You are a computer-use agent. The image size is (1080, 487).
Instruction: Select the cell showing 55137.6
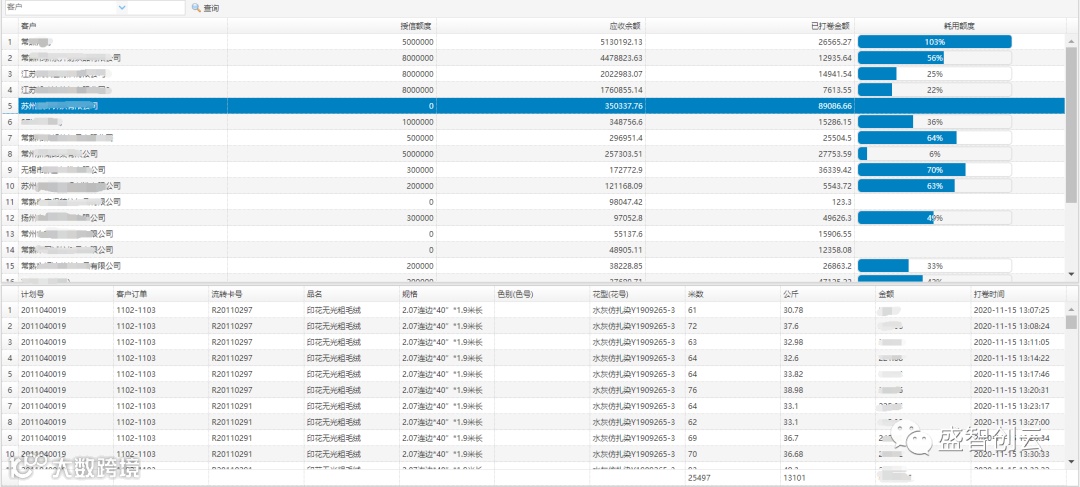point(628,234)
